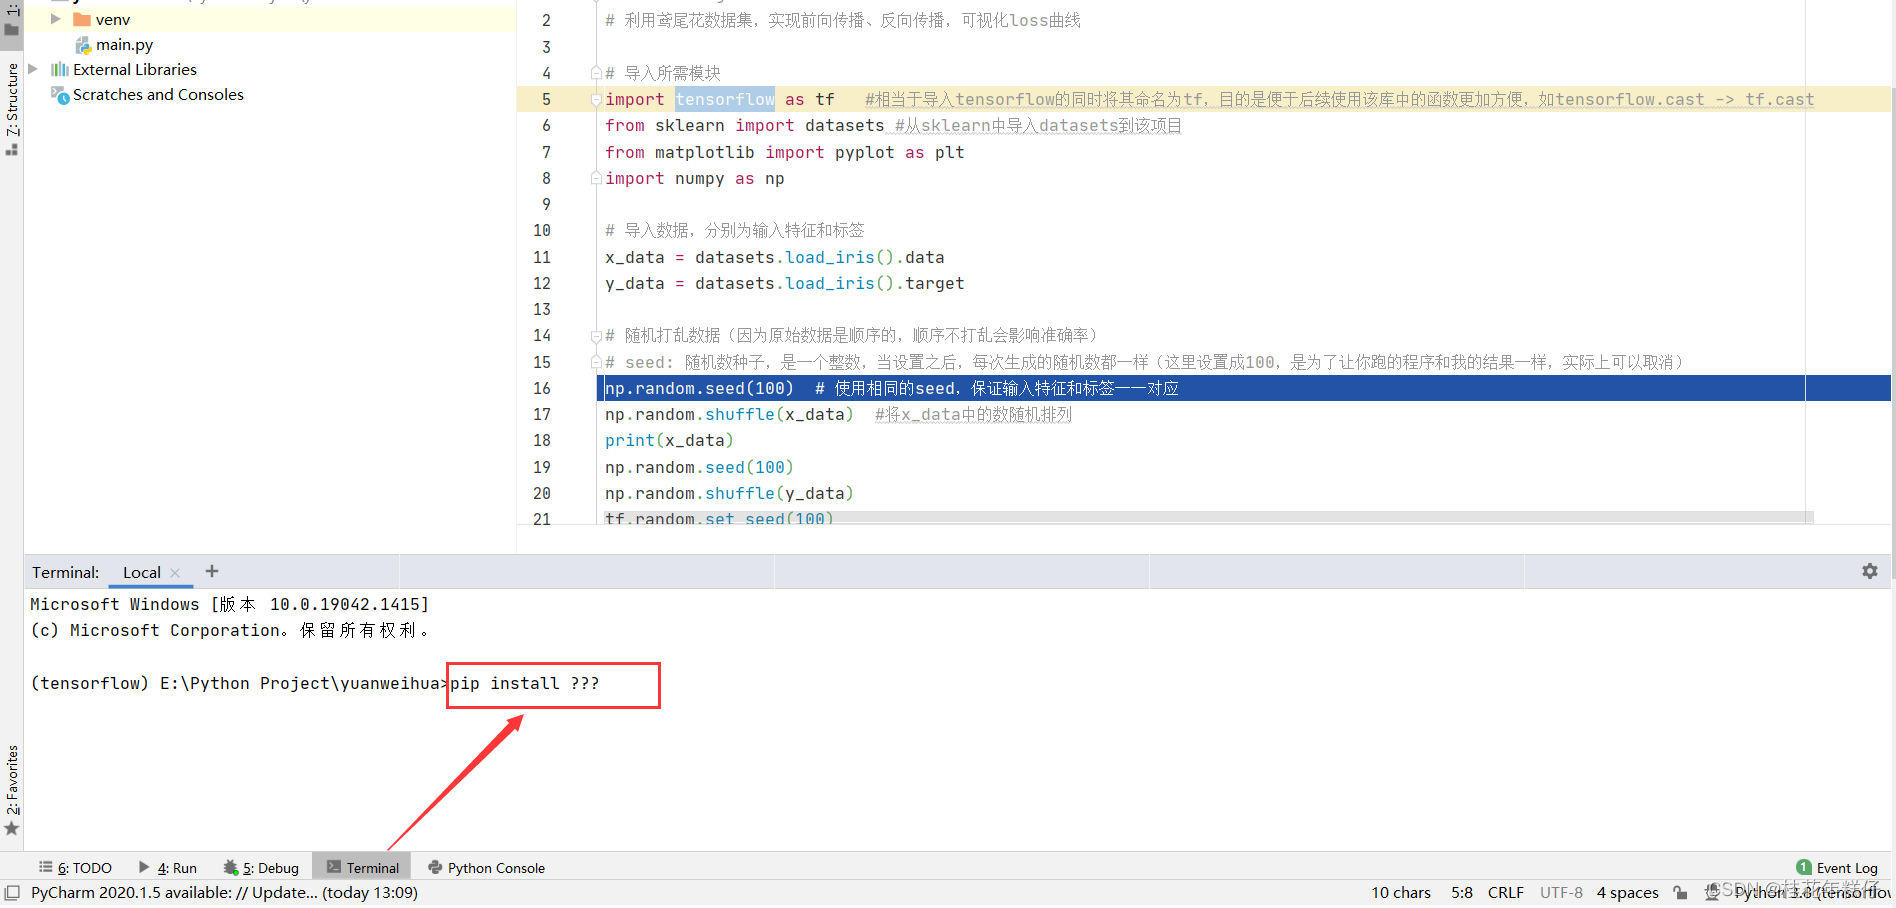
Task: Click the venv folder icon
Action: click(82, 19)
